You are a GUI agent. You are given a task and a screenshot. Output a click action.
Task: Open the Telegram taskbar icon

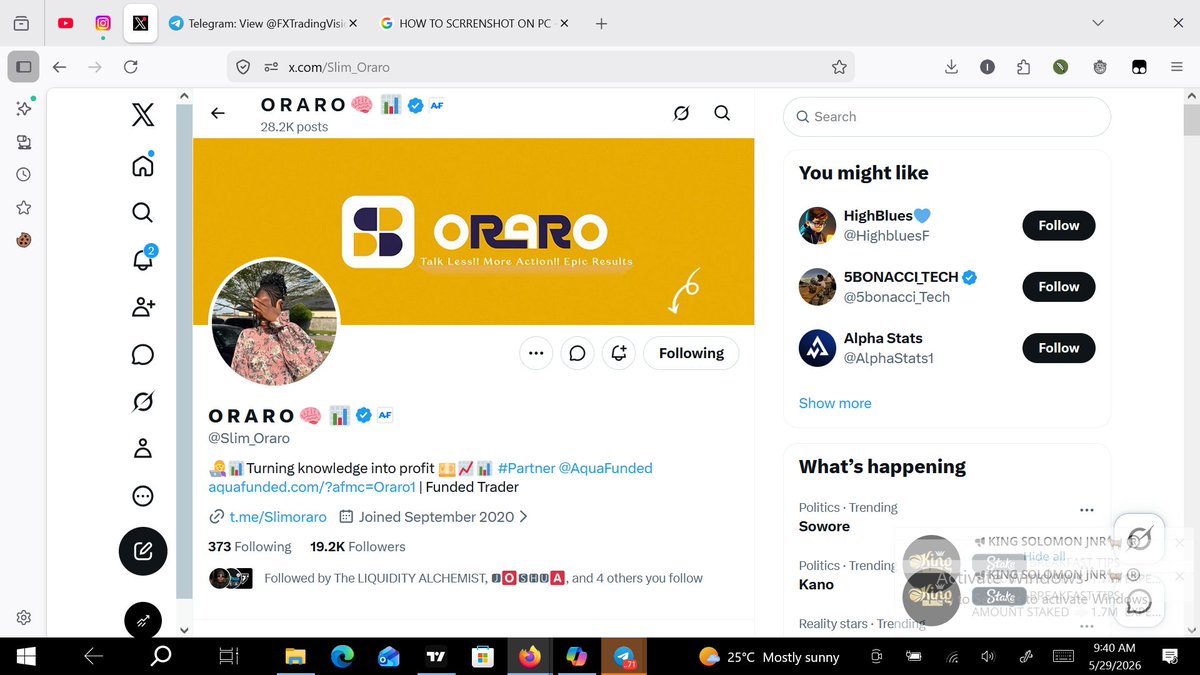623,657
